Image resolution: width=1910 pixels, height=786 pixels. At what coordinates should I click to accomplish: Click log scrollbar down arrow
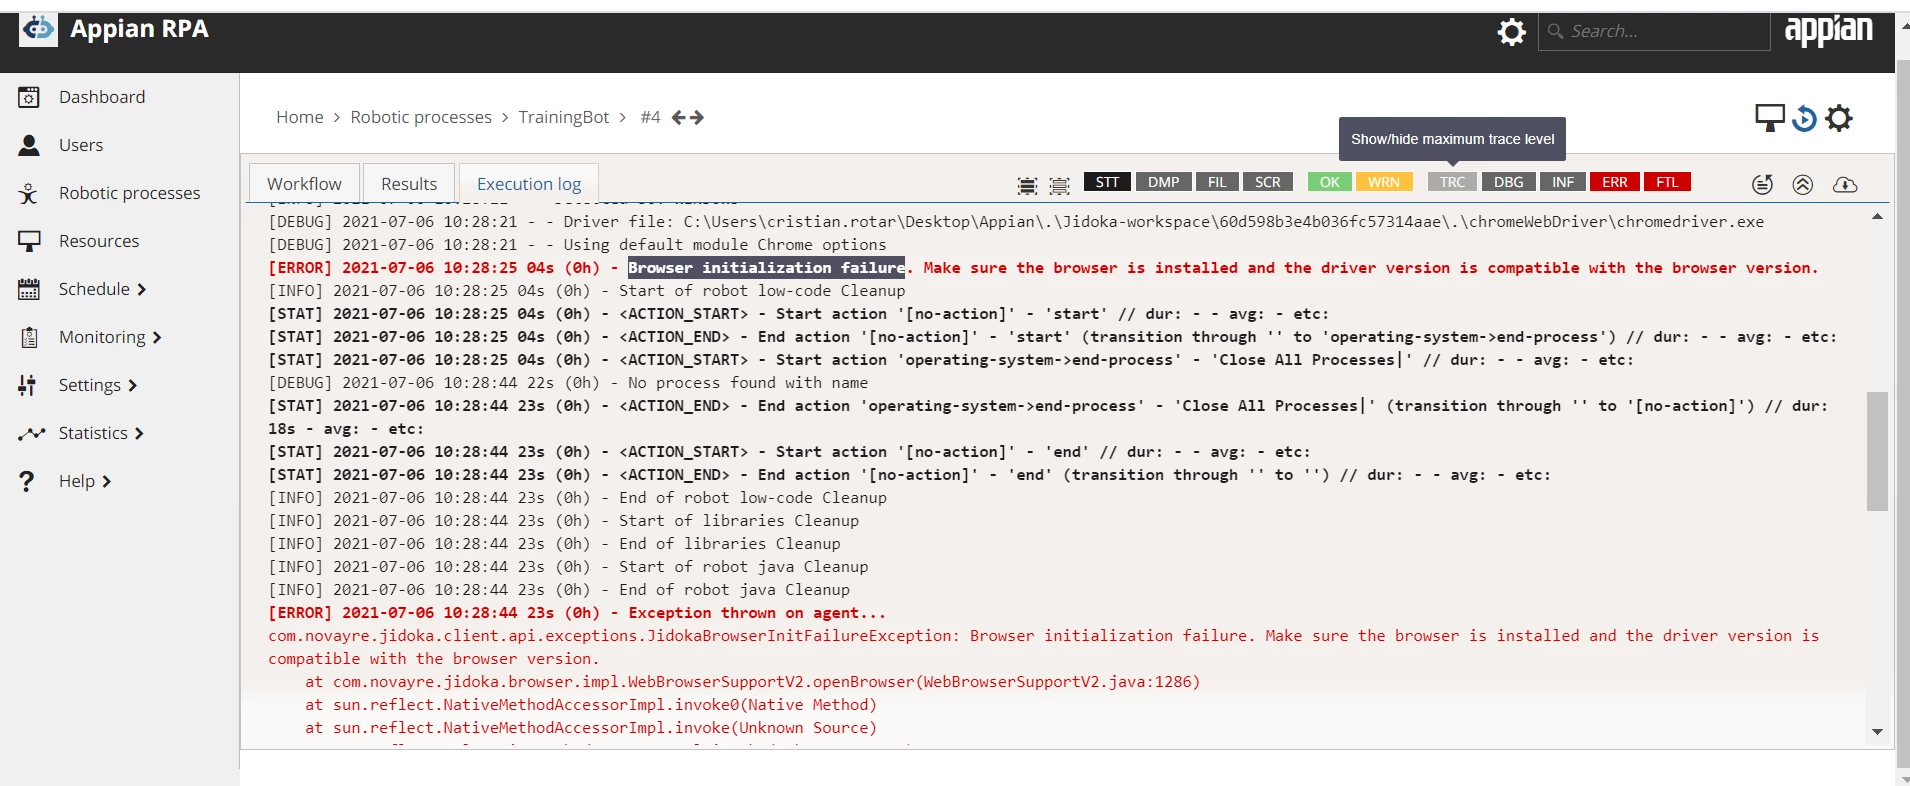[x=1877, y=732]
